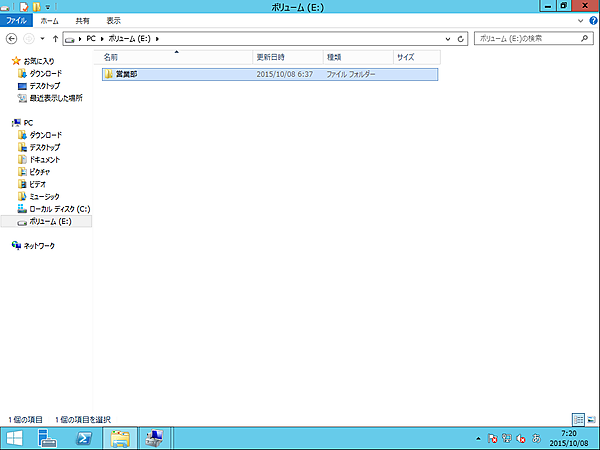The height and width of the screenshot is (450, 600).
Task: Sort by the 種類 column header
Action: pos(358,57)
